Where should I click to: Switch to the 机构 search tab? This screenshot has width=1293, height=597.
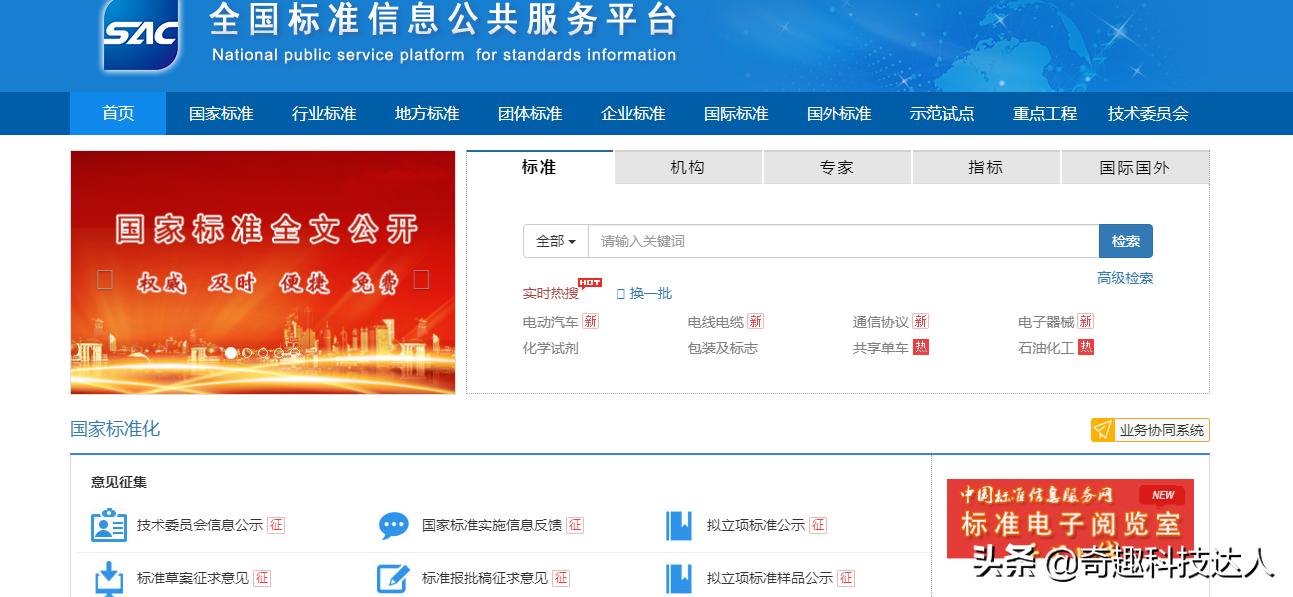click(687, 167)
